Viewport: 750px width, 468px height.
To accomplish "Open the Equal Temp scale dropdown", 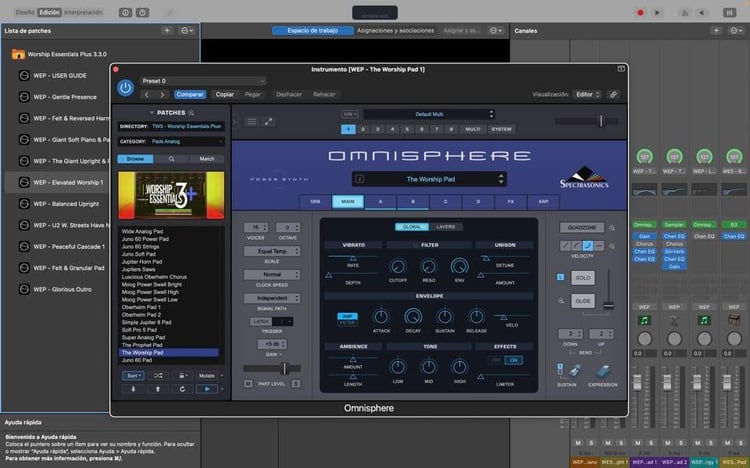I will coord(272,251).
